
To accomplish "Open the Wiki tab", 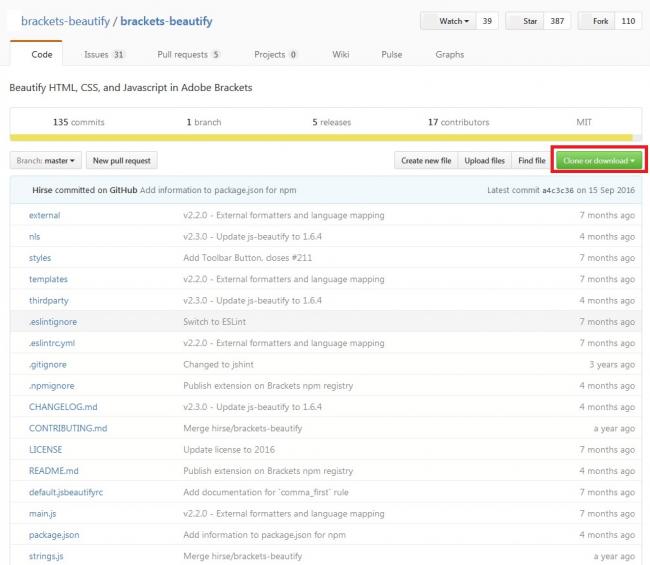I will (341, 54).
